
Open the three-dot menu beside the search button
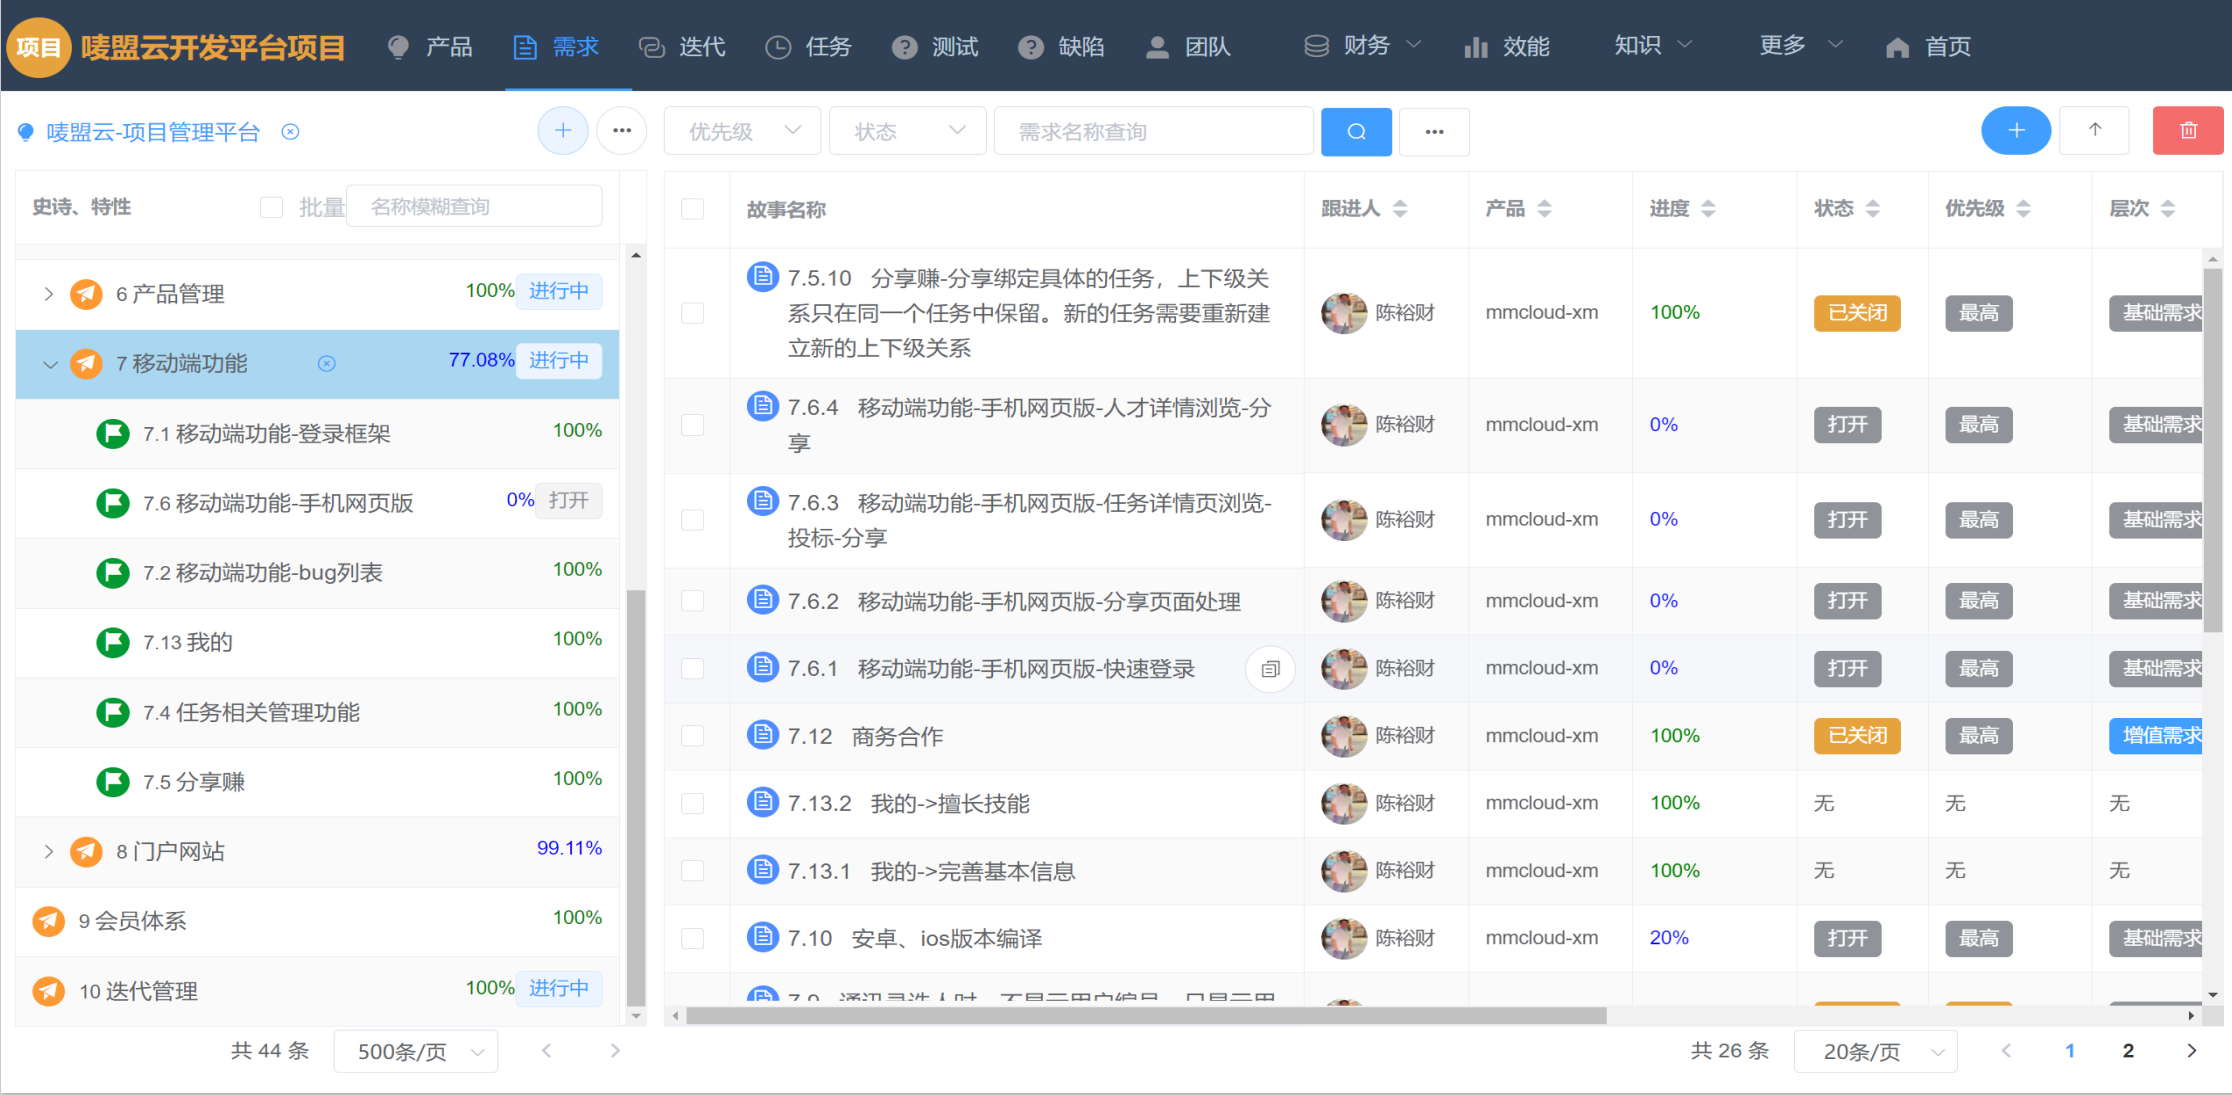[x=1434, y=132]
